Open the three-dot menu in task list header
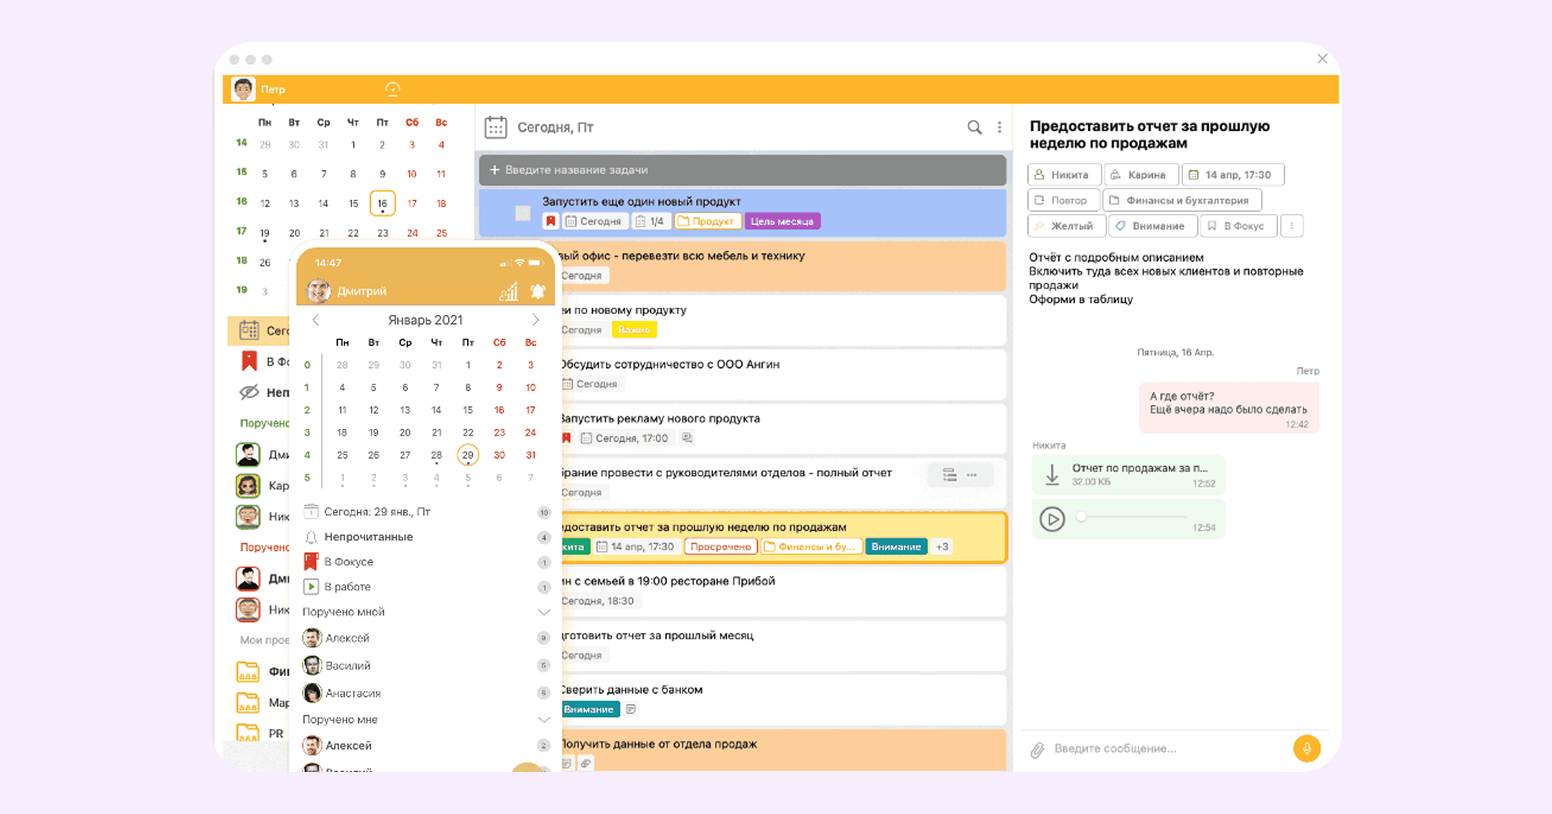Viewport: 1552px width, 814px height. 999,127
